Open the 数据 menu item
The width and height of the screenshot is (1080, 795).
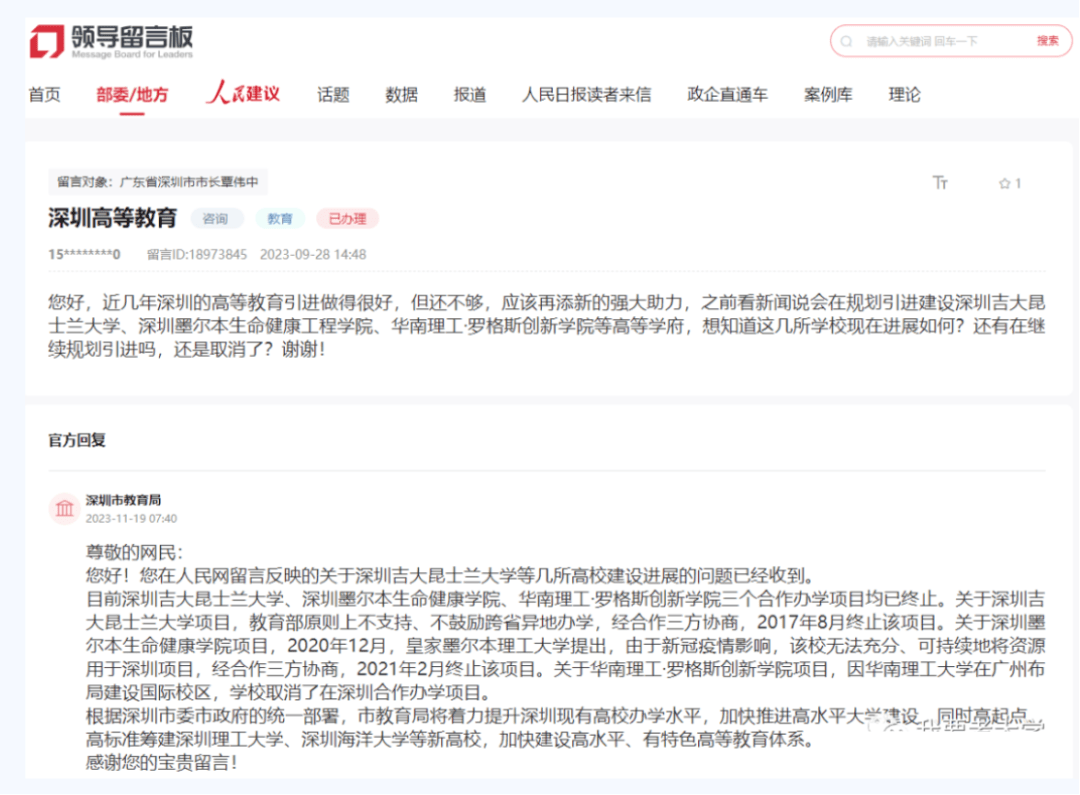[401, 94]
